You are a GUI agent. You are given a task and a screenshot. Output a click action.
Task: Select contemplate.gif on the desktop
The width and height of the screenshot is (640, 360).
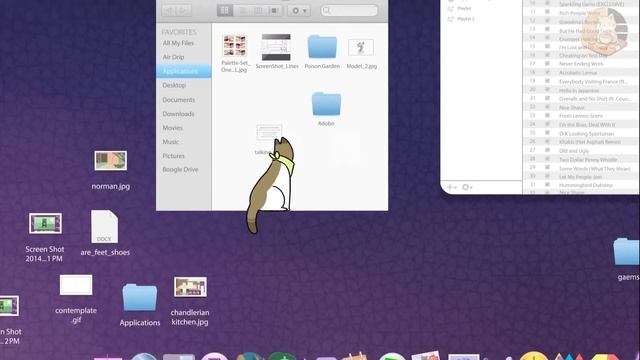(76, 285)
